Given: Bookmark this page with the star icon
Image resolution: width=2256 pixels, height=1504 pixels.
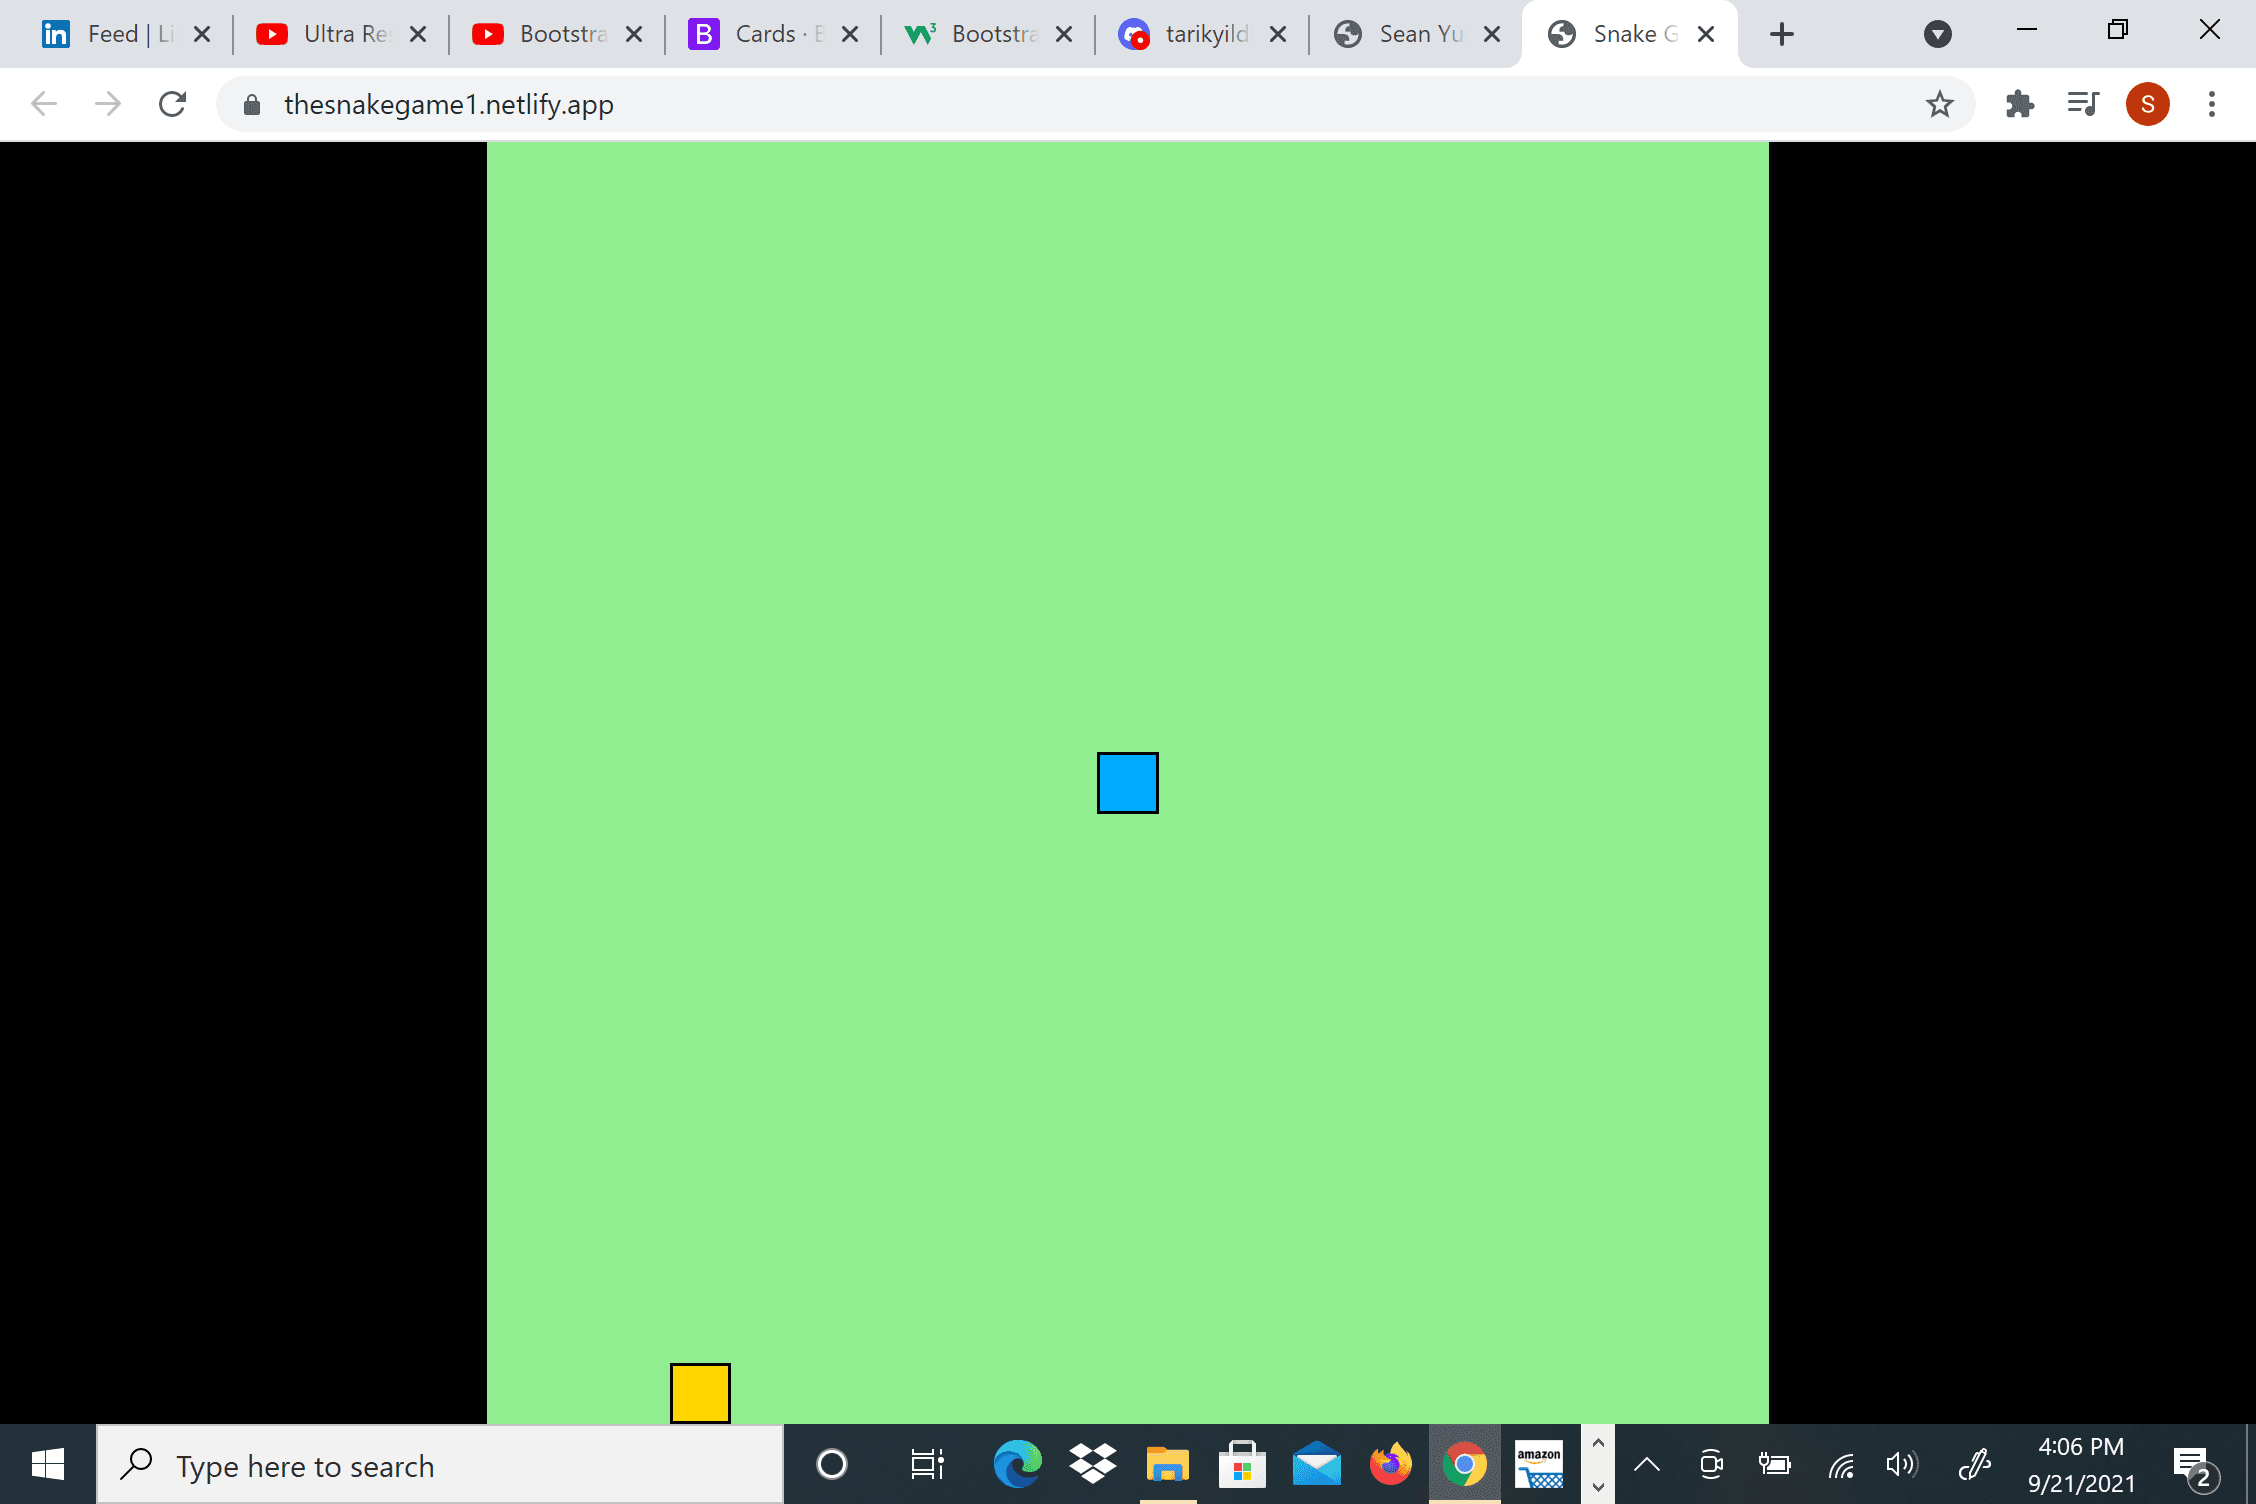Looking at the screenshot, I should pos(1940,103).
